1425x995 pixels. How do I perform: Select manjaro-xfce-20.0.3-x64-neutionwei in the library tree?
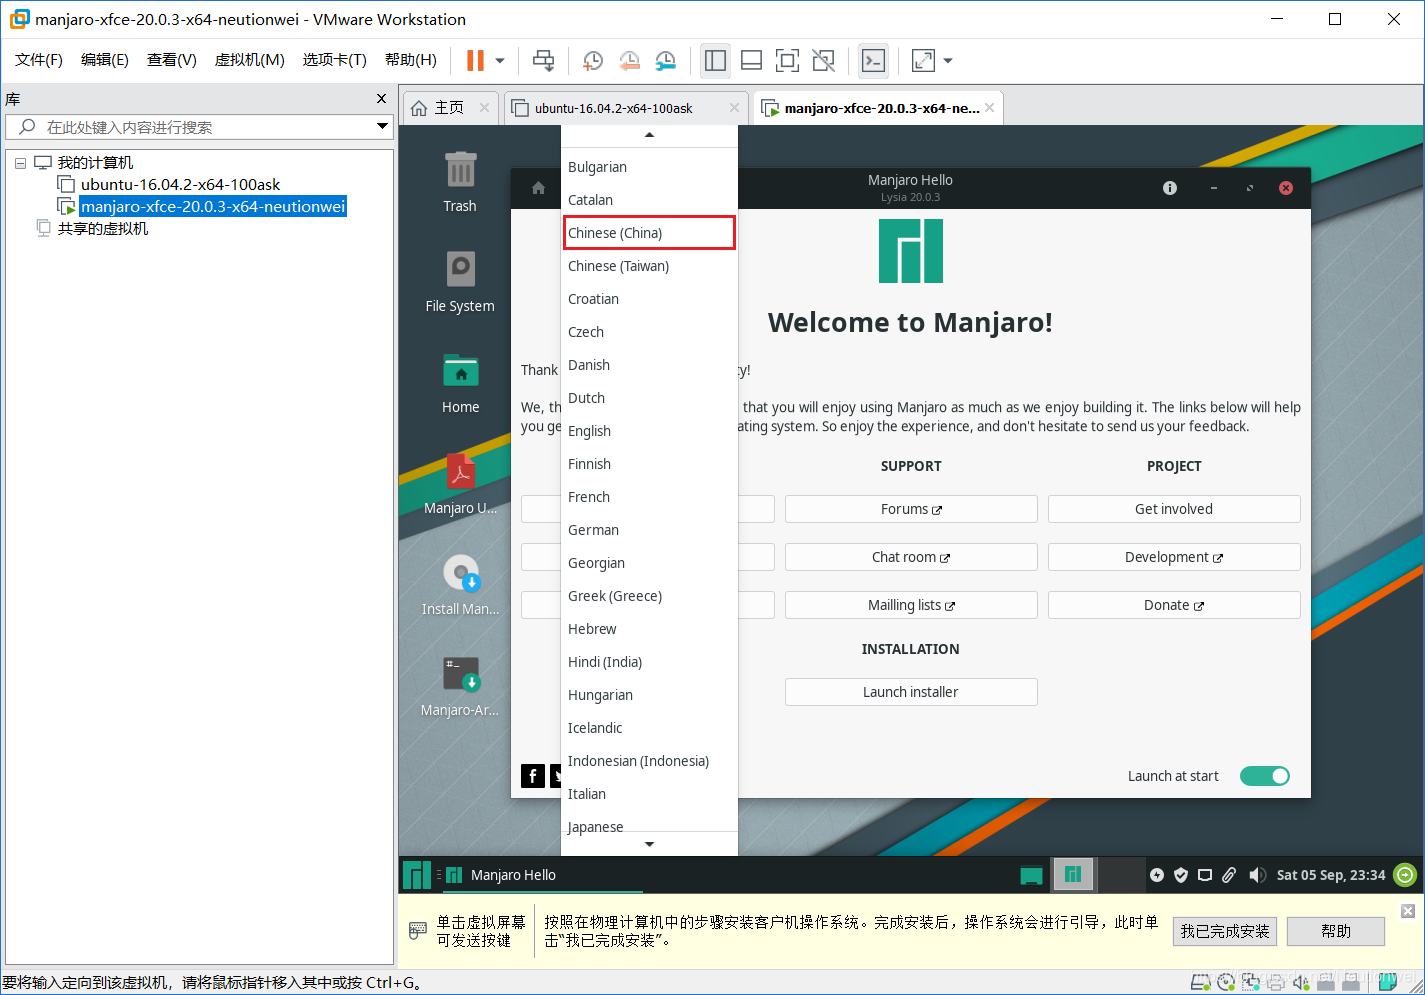coord(213,207)
